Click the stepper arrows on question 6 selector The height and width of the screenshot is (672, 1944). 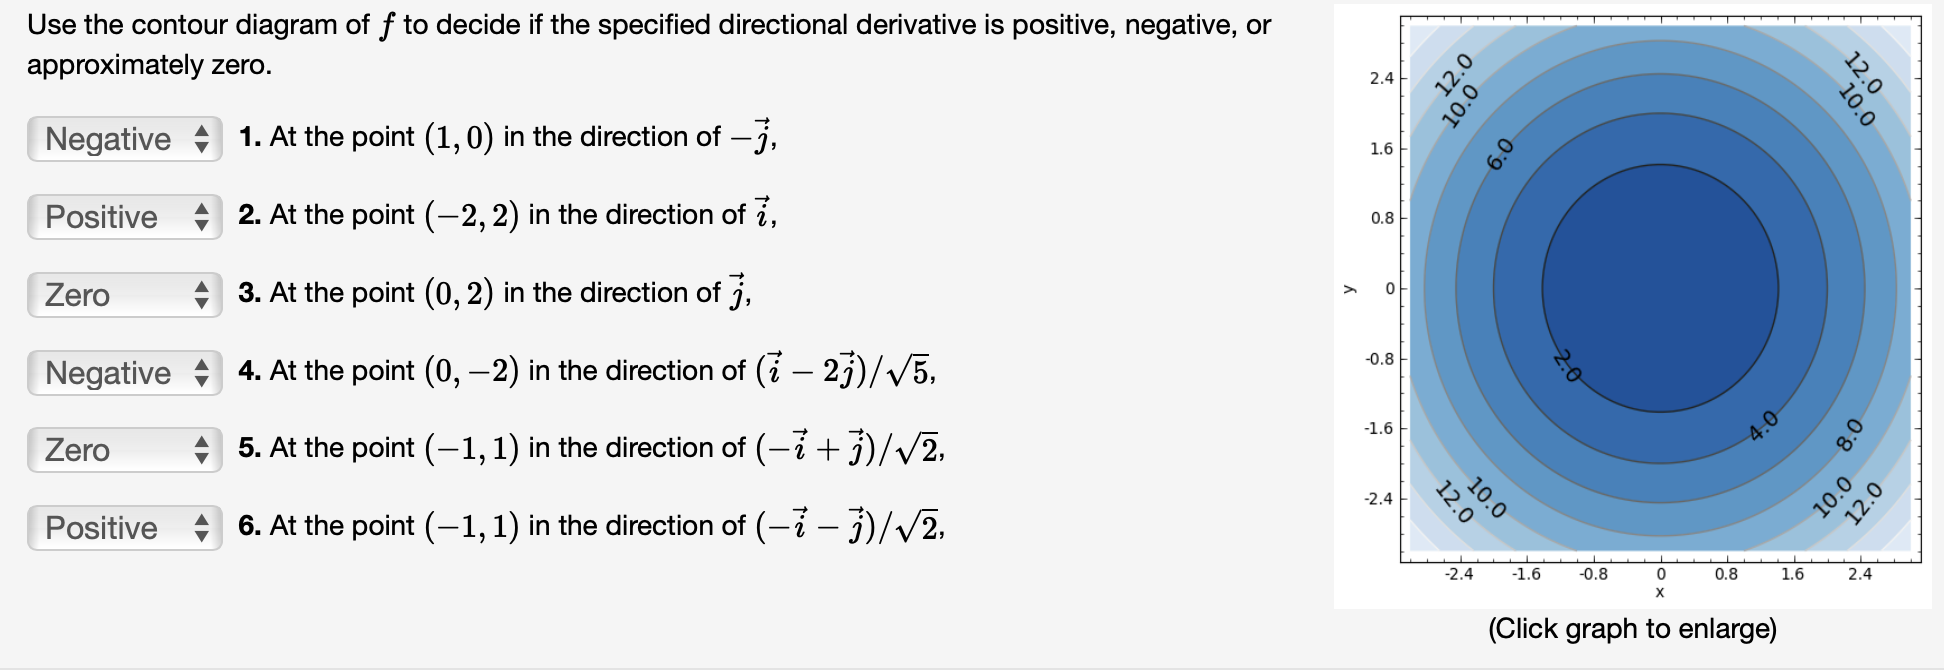(x=204, y=528)
